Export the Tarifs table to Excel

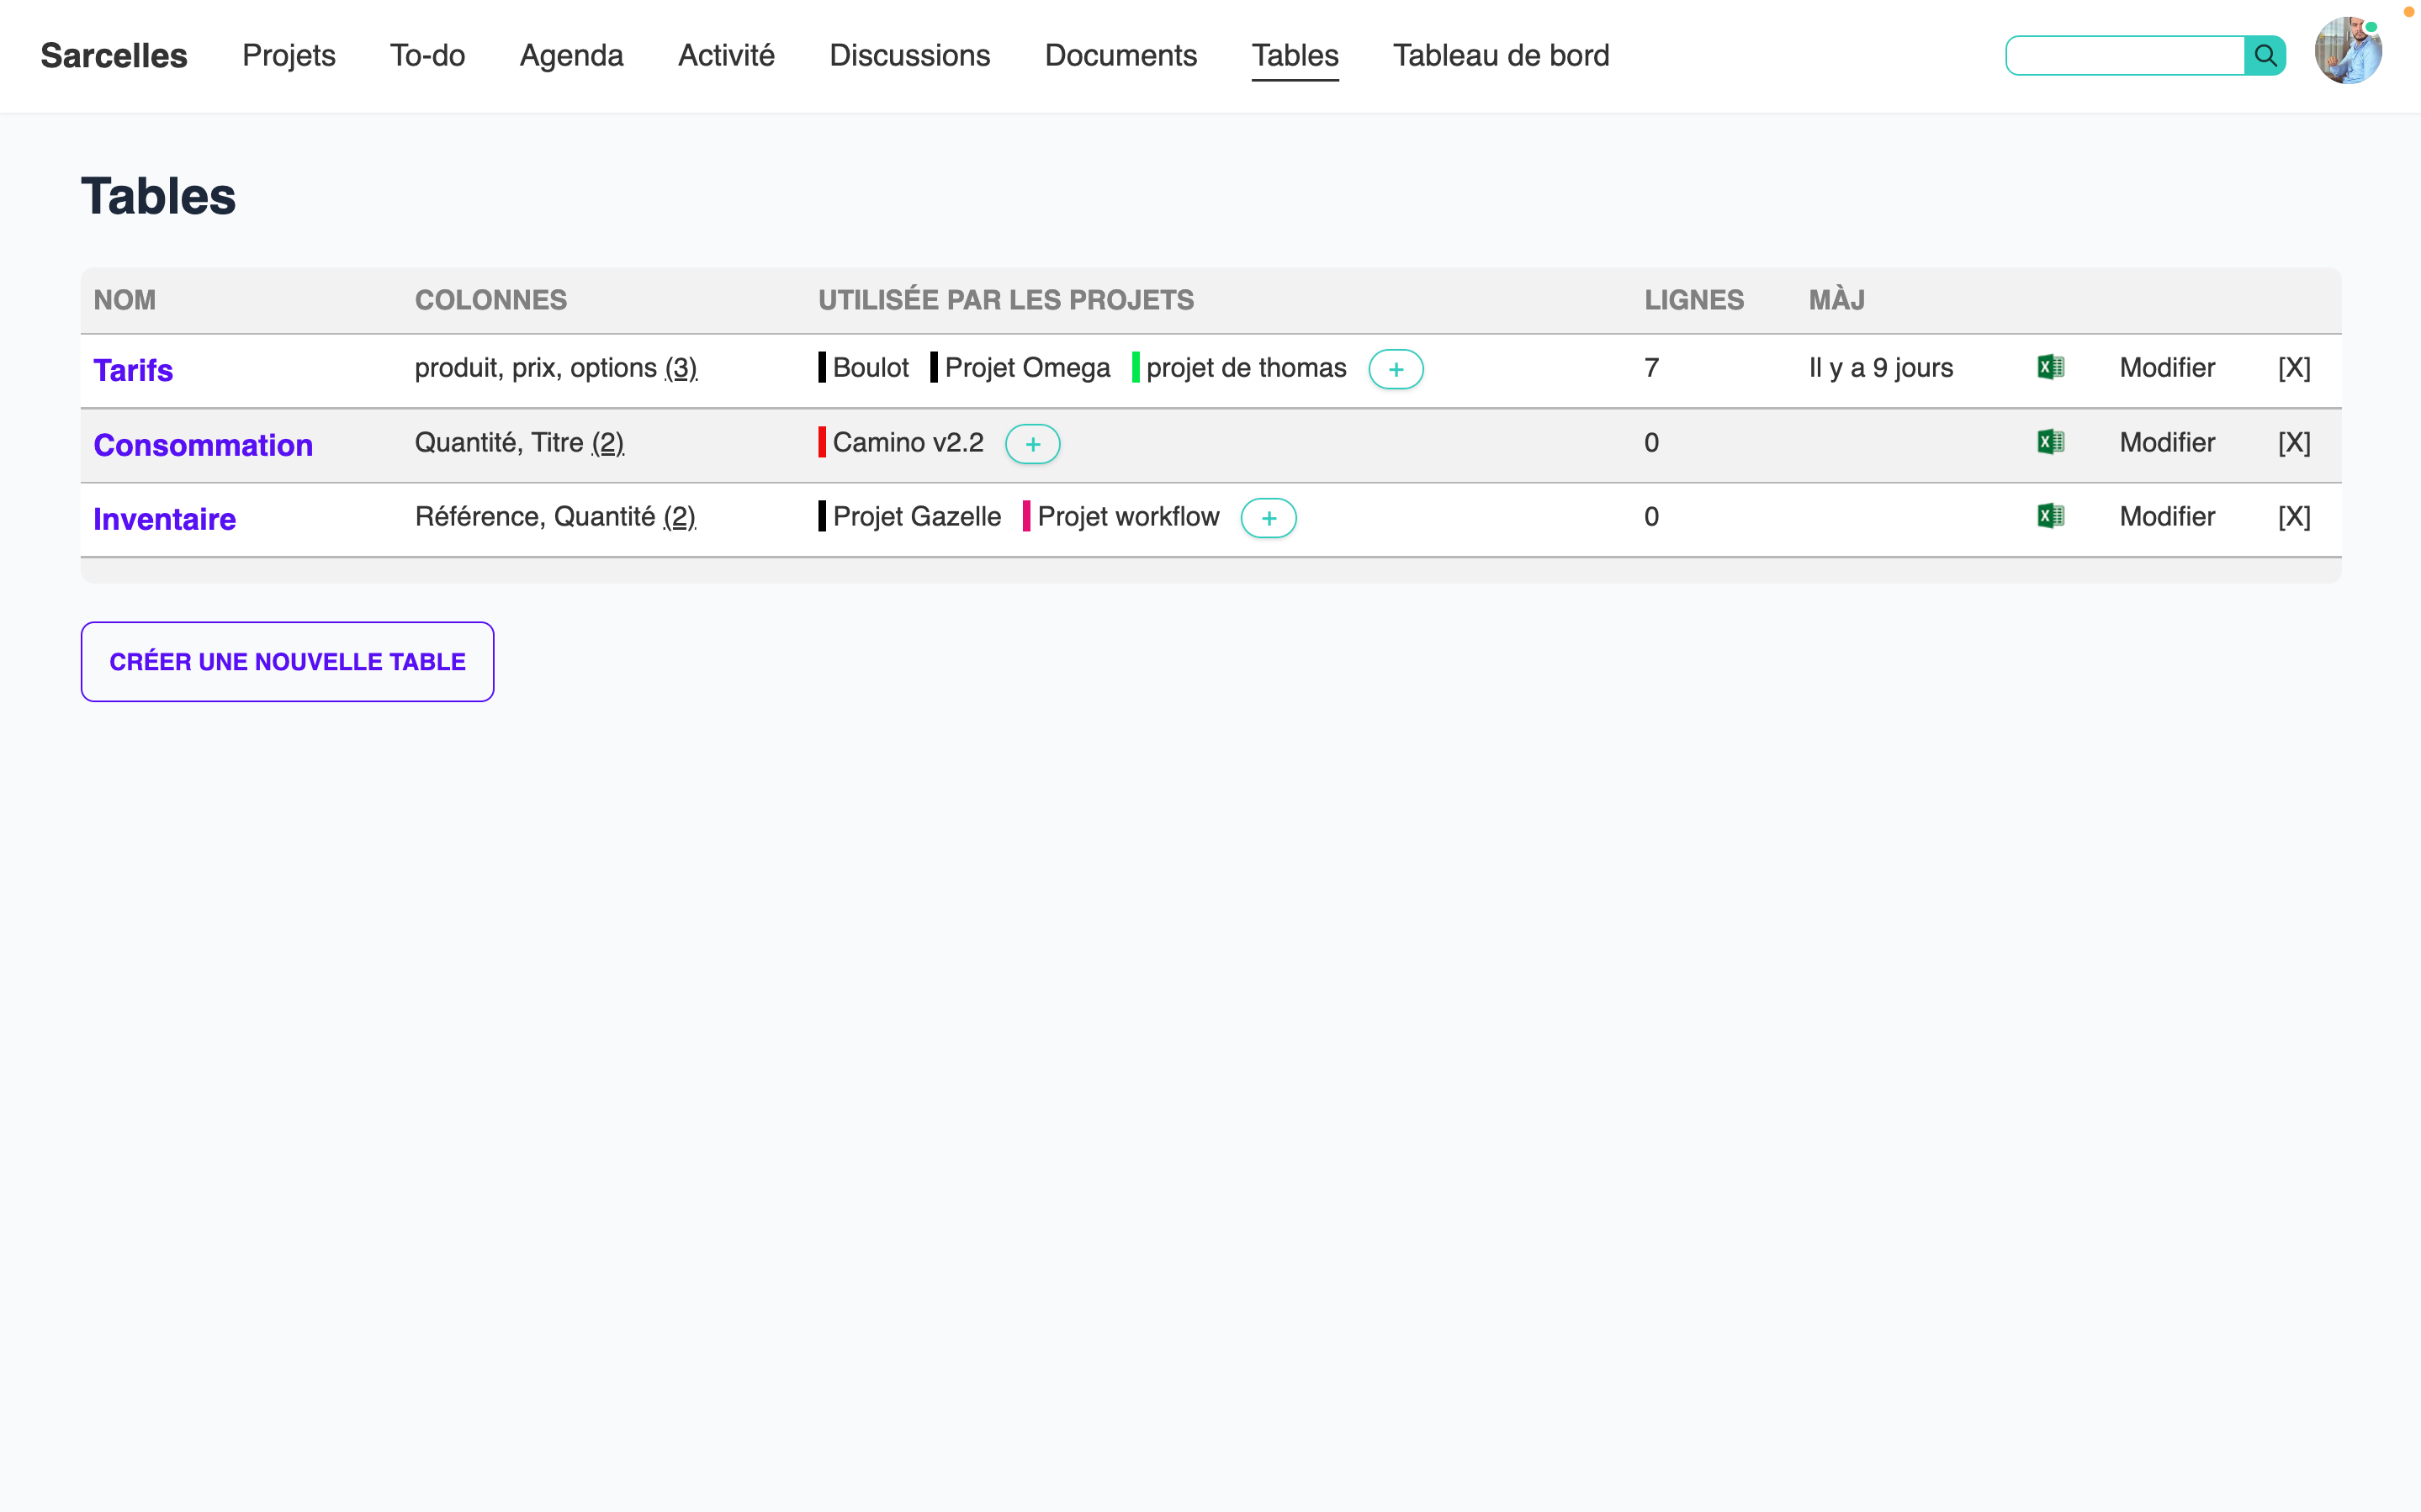pos(2050,367)
